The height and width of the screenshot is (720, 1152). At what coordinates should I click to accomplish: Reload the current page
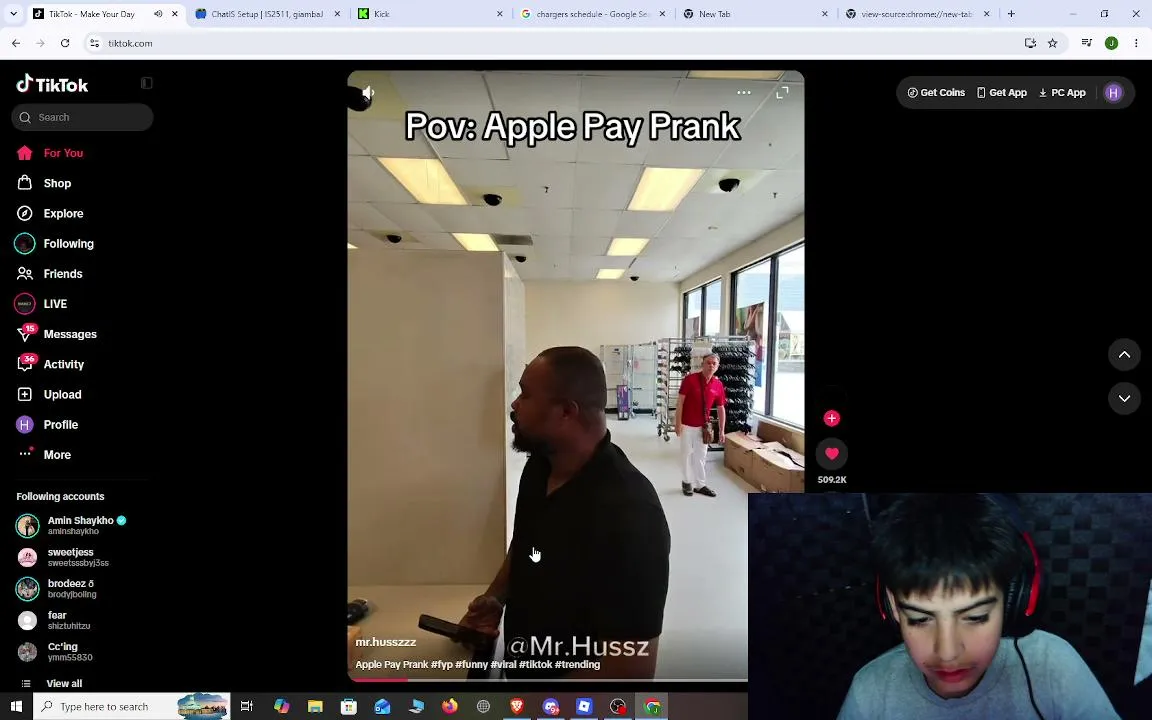[65, 43]
